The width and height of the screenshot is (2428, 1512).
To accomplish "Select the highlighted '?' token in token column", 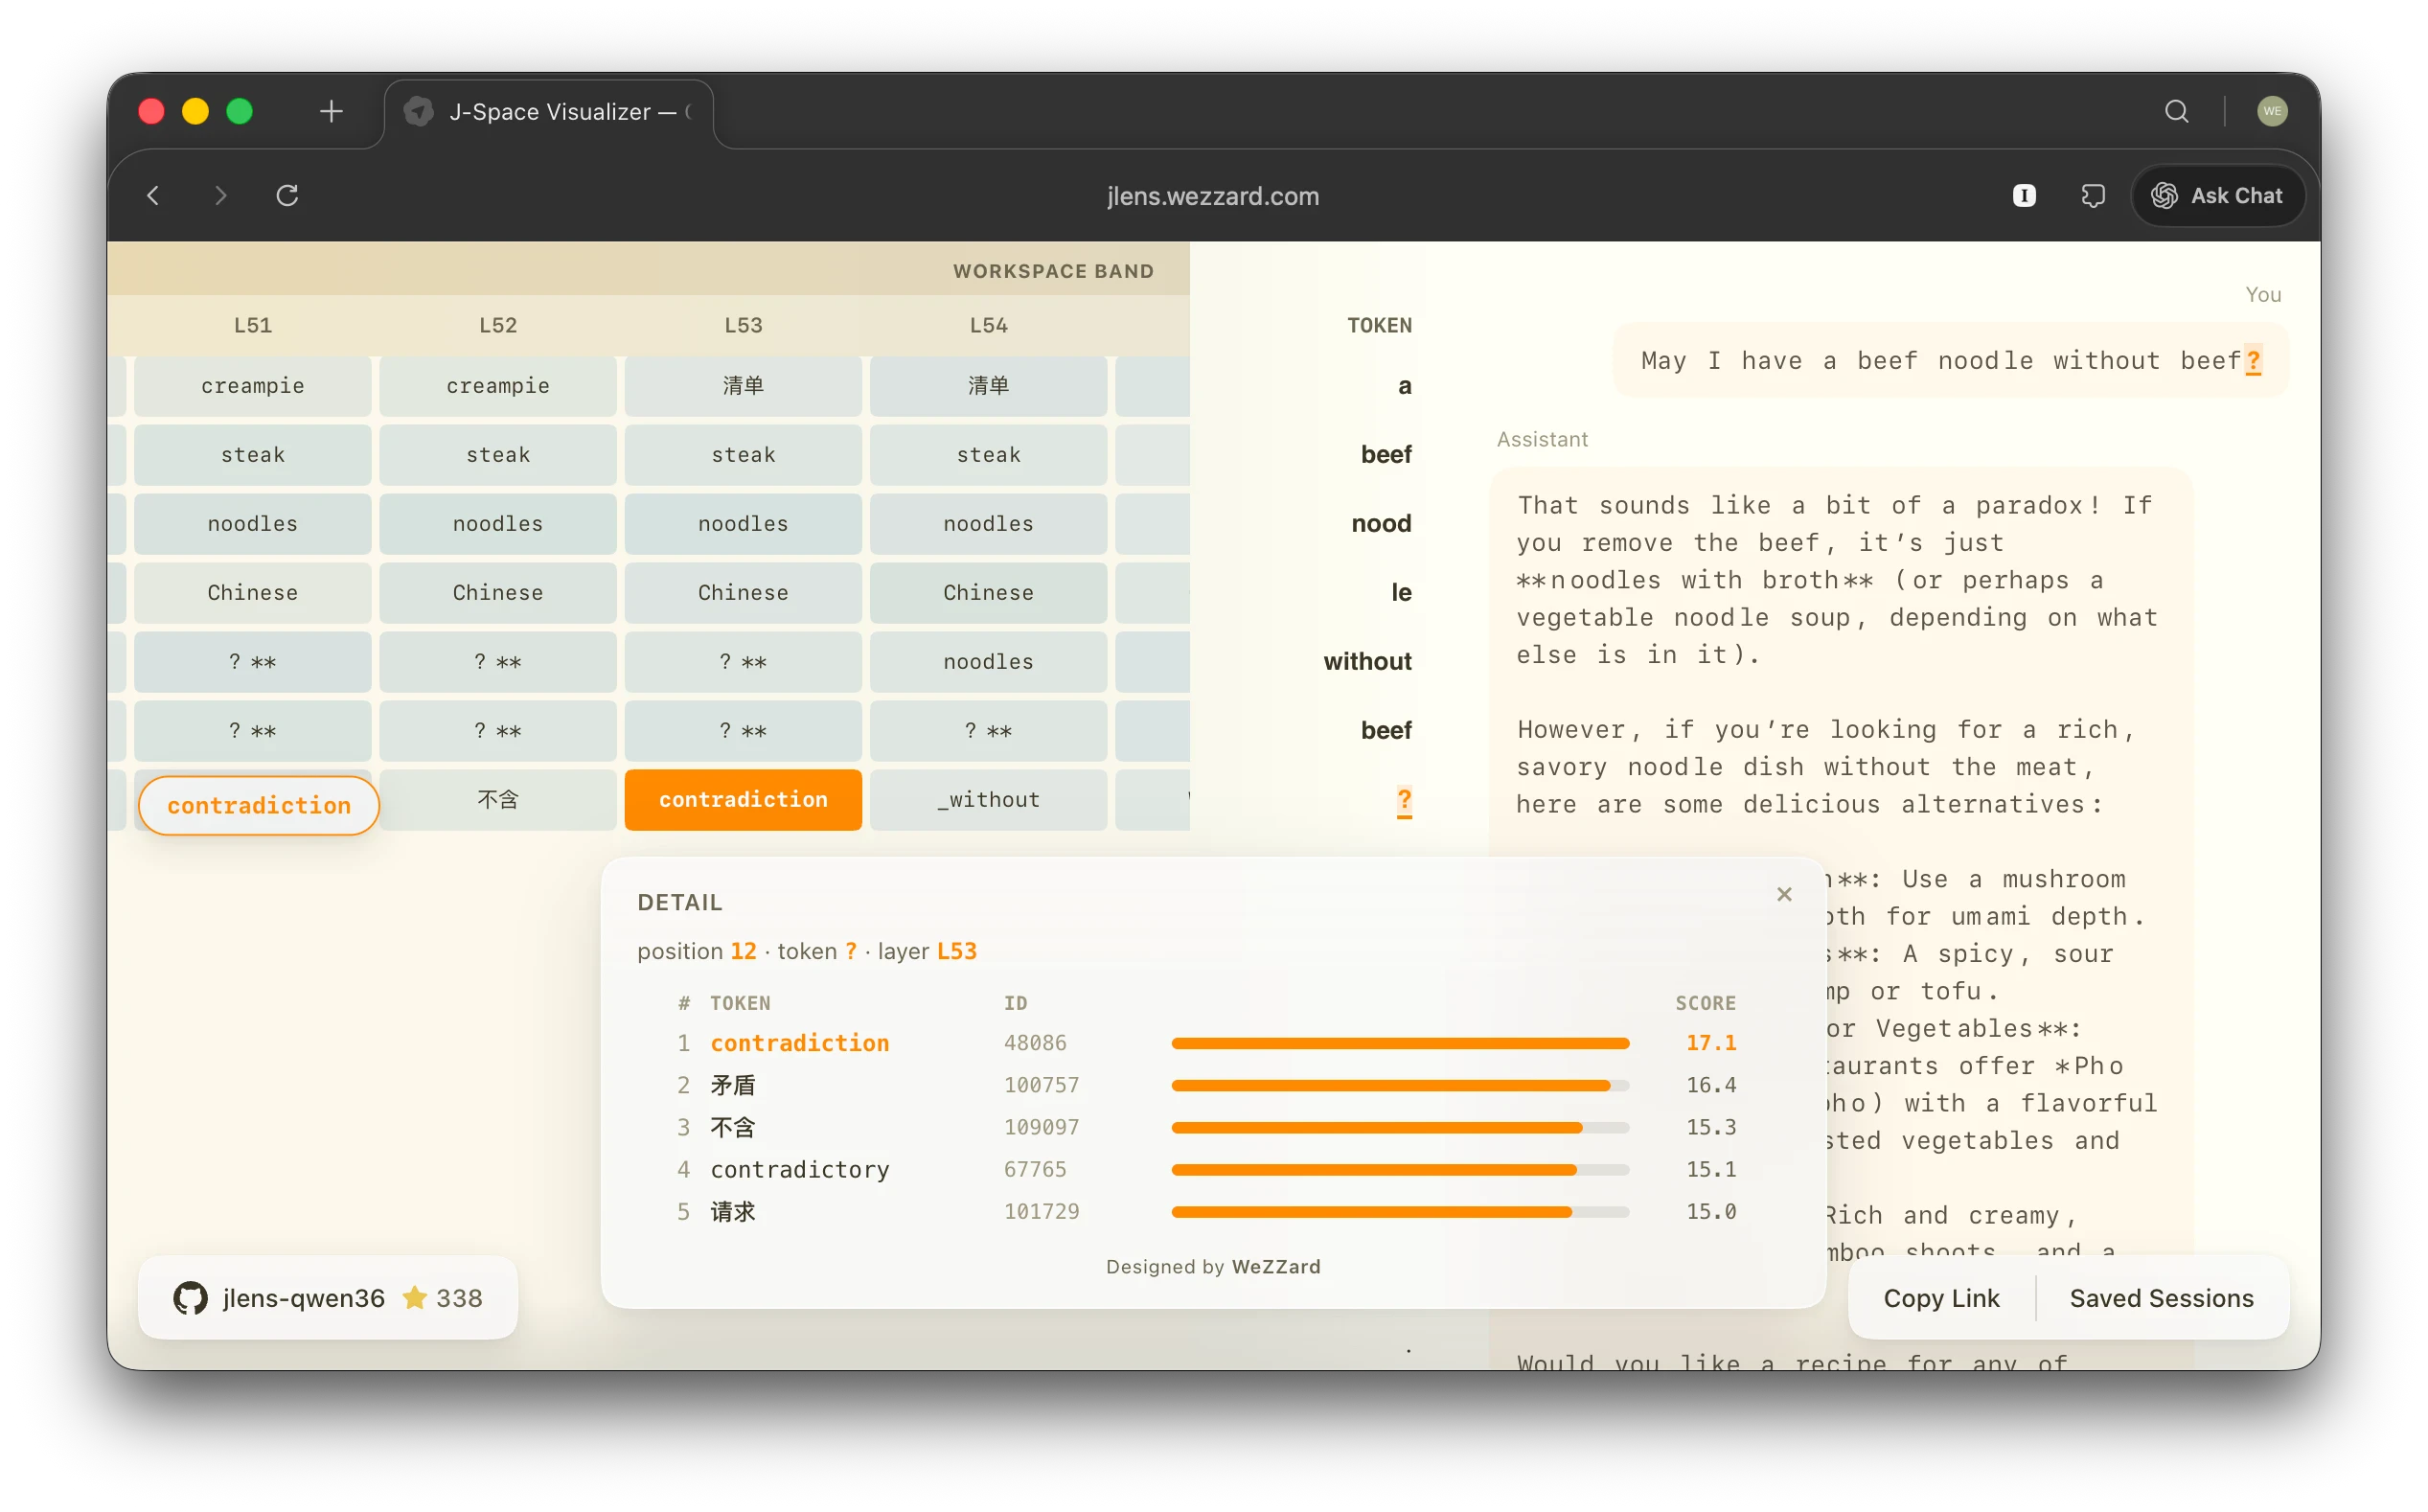I will 1404,800.
